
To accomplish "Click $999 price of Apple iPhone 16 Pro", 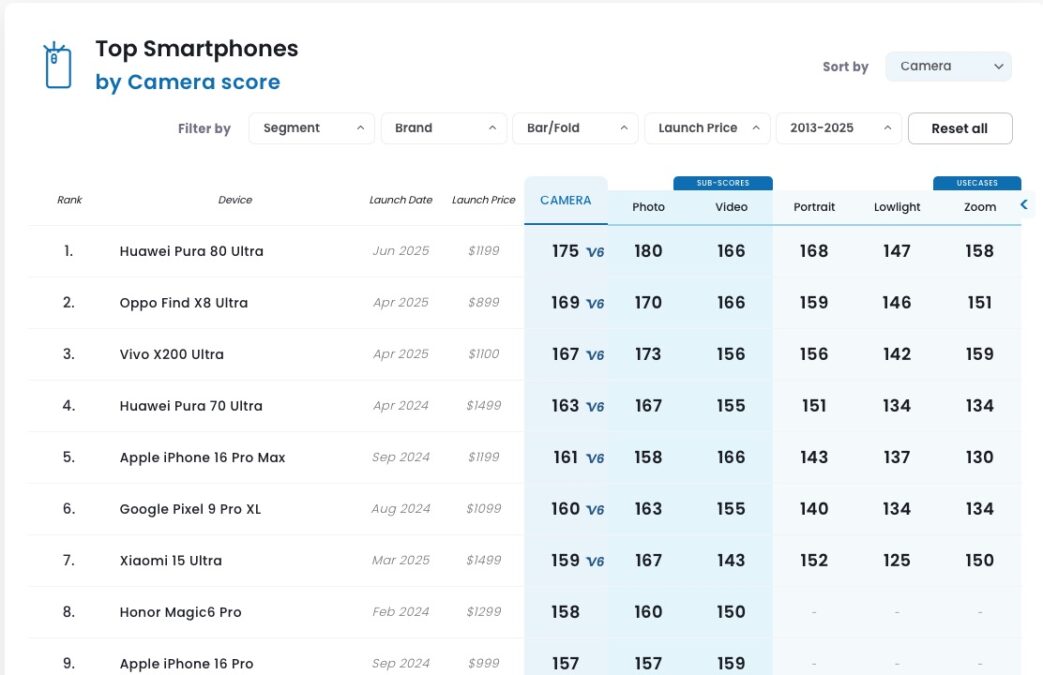I will (484, 664).
